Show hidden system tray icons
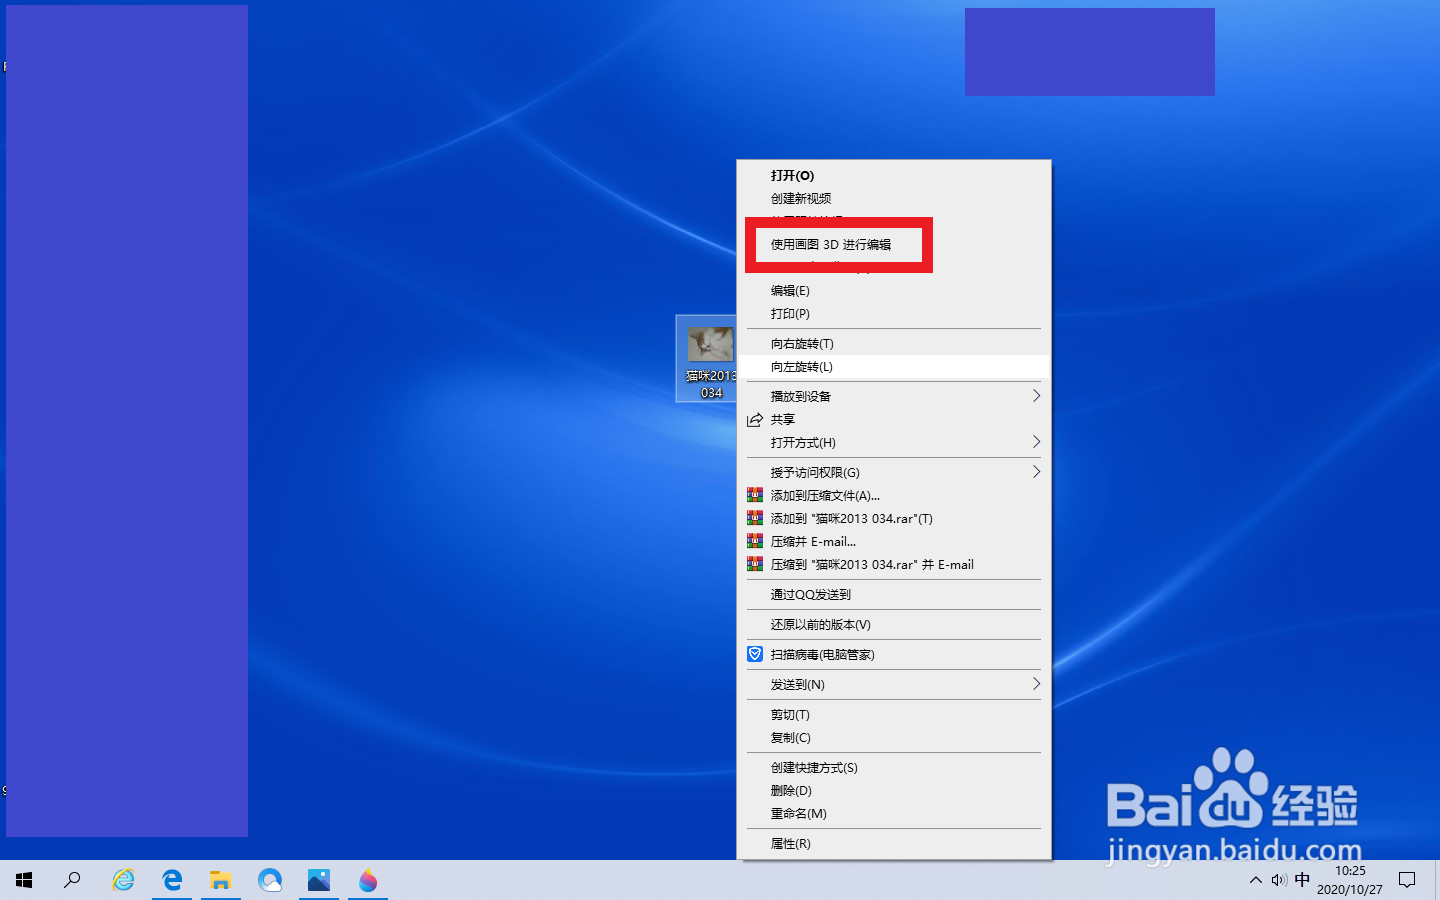The image size is (1440, 900). [x=1256, y=880]
